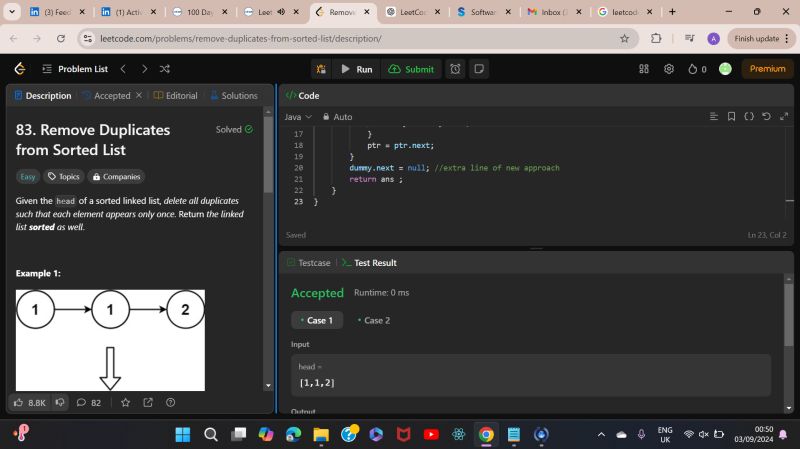
Task: Open the Editorial tab
Action: pos(176,95)
